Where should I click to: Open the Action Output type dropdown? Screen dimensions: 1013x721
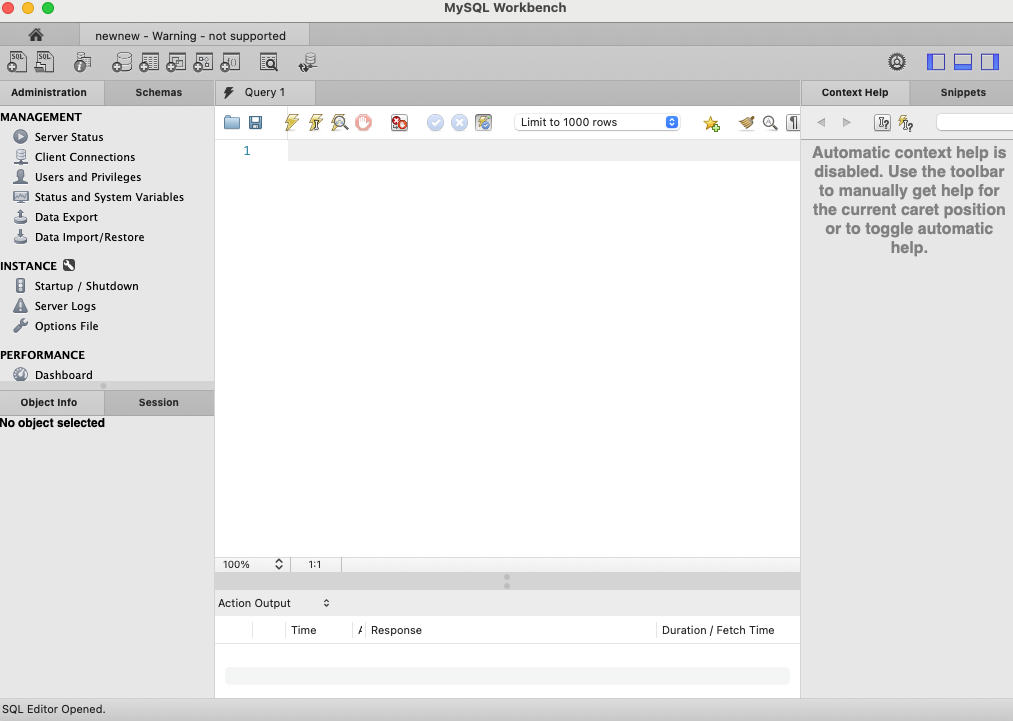coord(275,603)
